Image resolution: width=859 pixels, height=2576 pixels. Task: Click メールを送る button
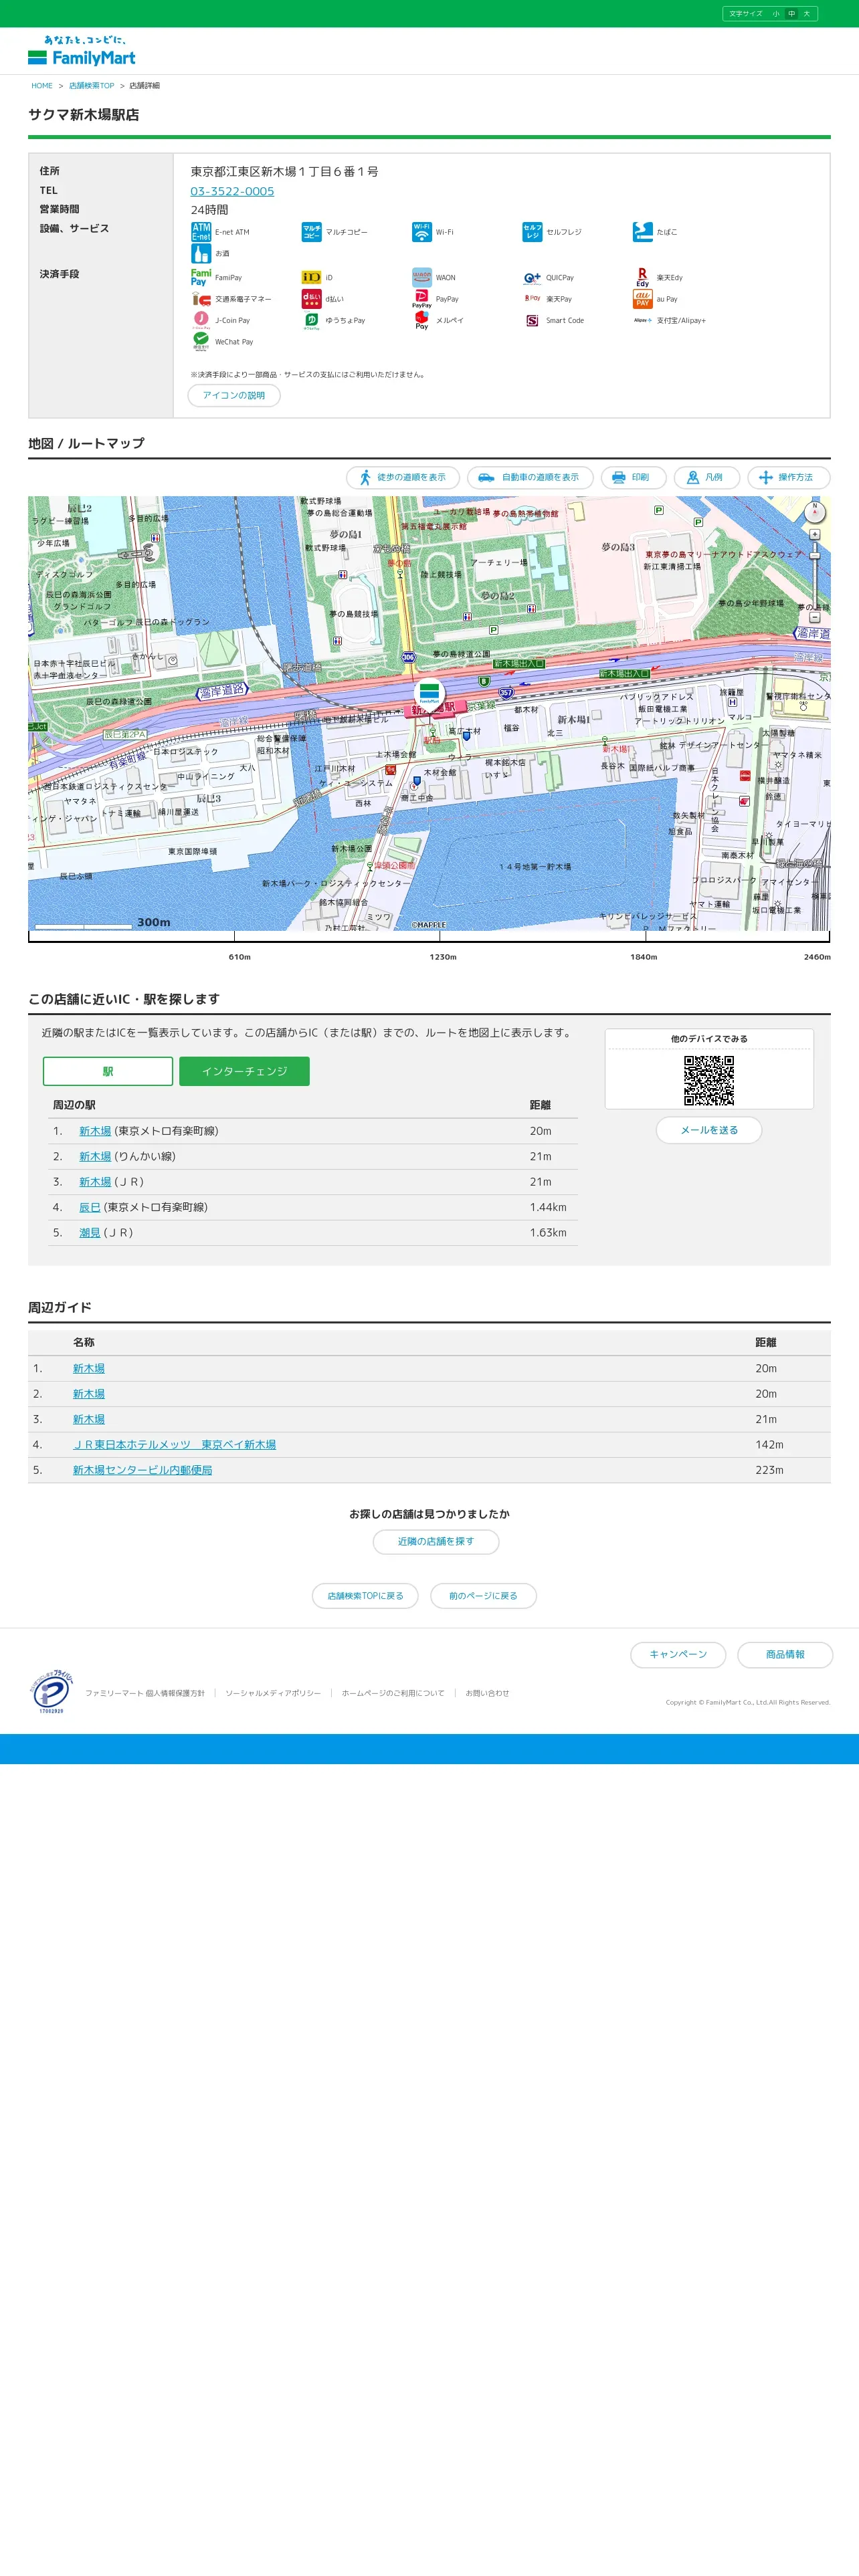click(709, 1130)
